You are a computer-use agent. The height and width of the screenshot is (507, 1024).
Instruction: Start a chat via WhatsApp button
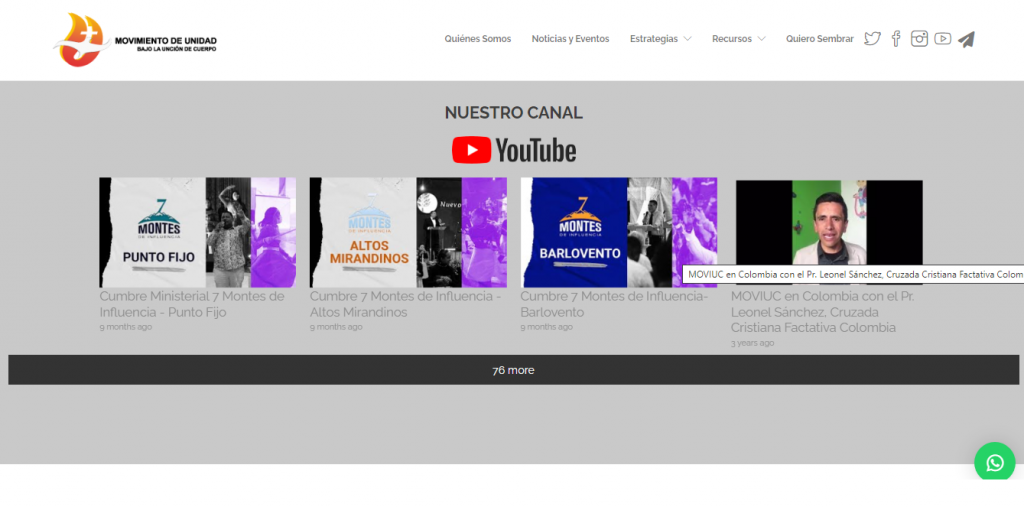[x=994, y=462]
